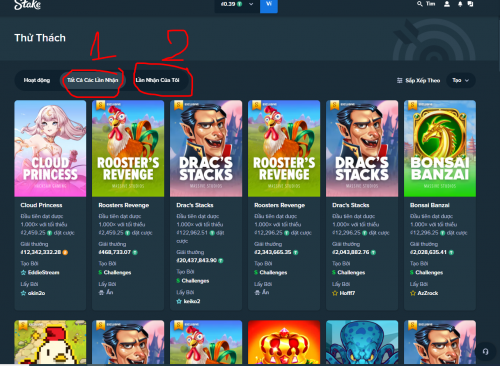Open the Tìm search

pos(426,4)
